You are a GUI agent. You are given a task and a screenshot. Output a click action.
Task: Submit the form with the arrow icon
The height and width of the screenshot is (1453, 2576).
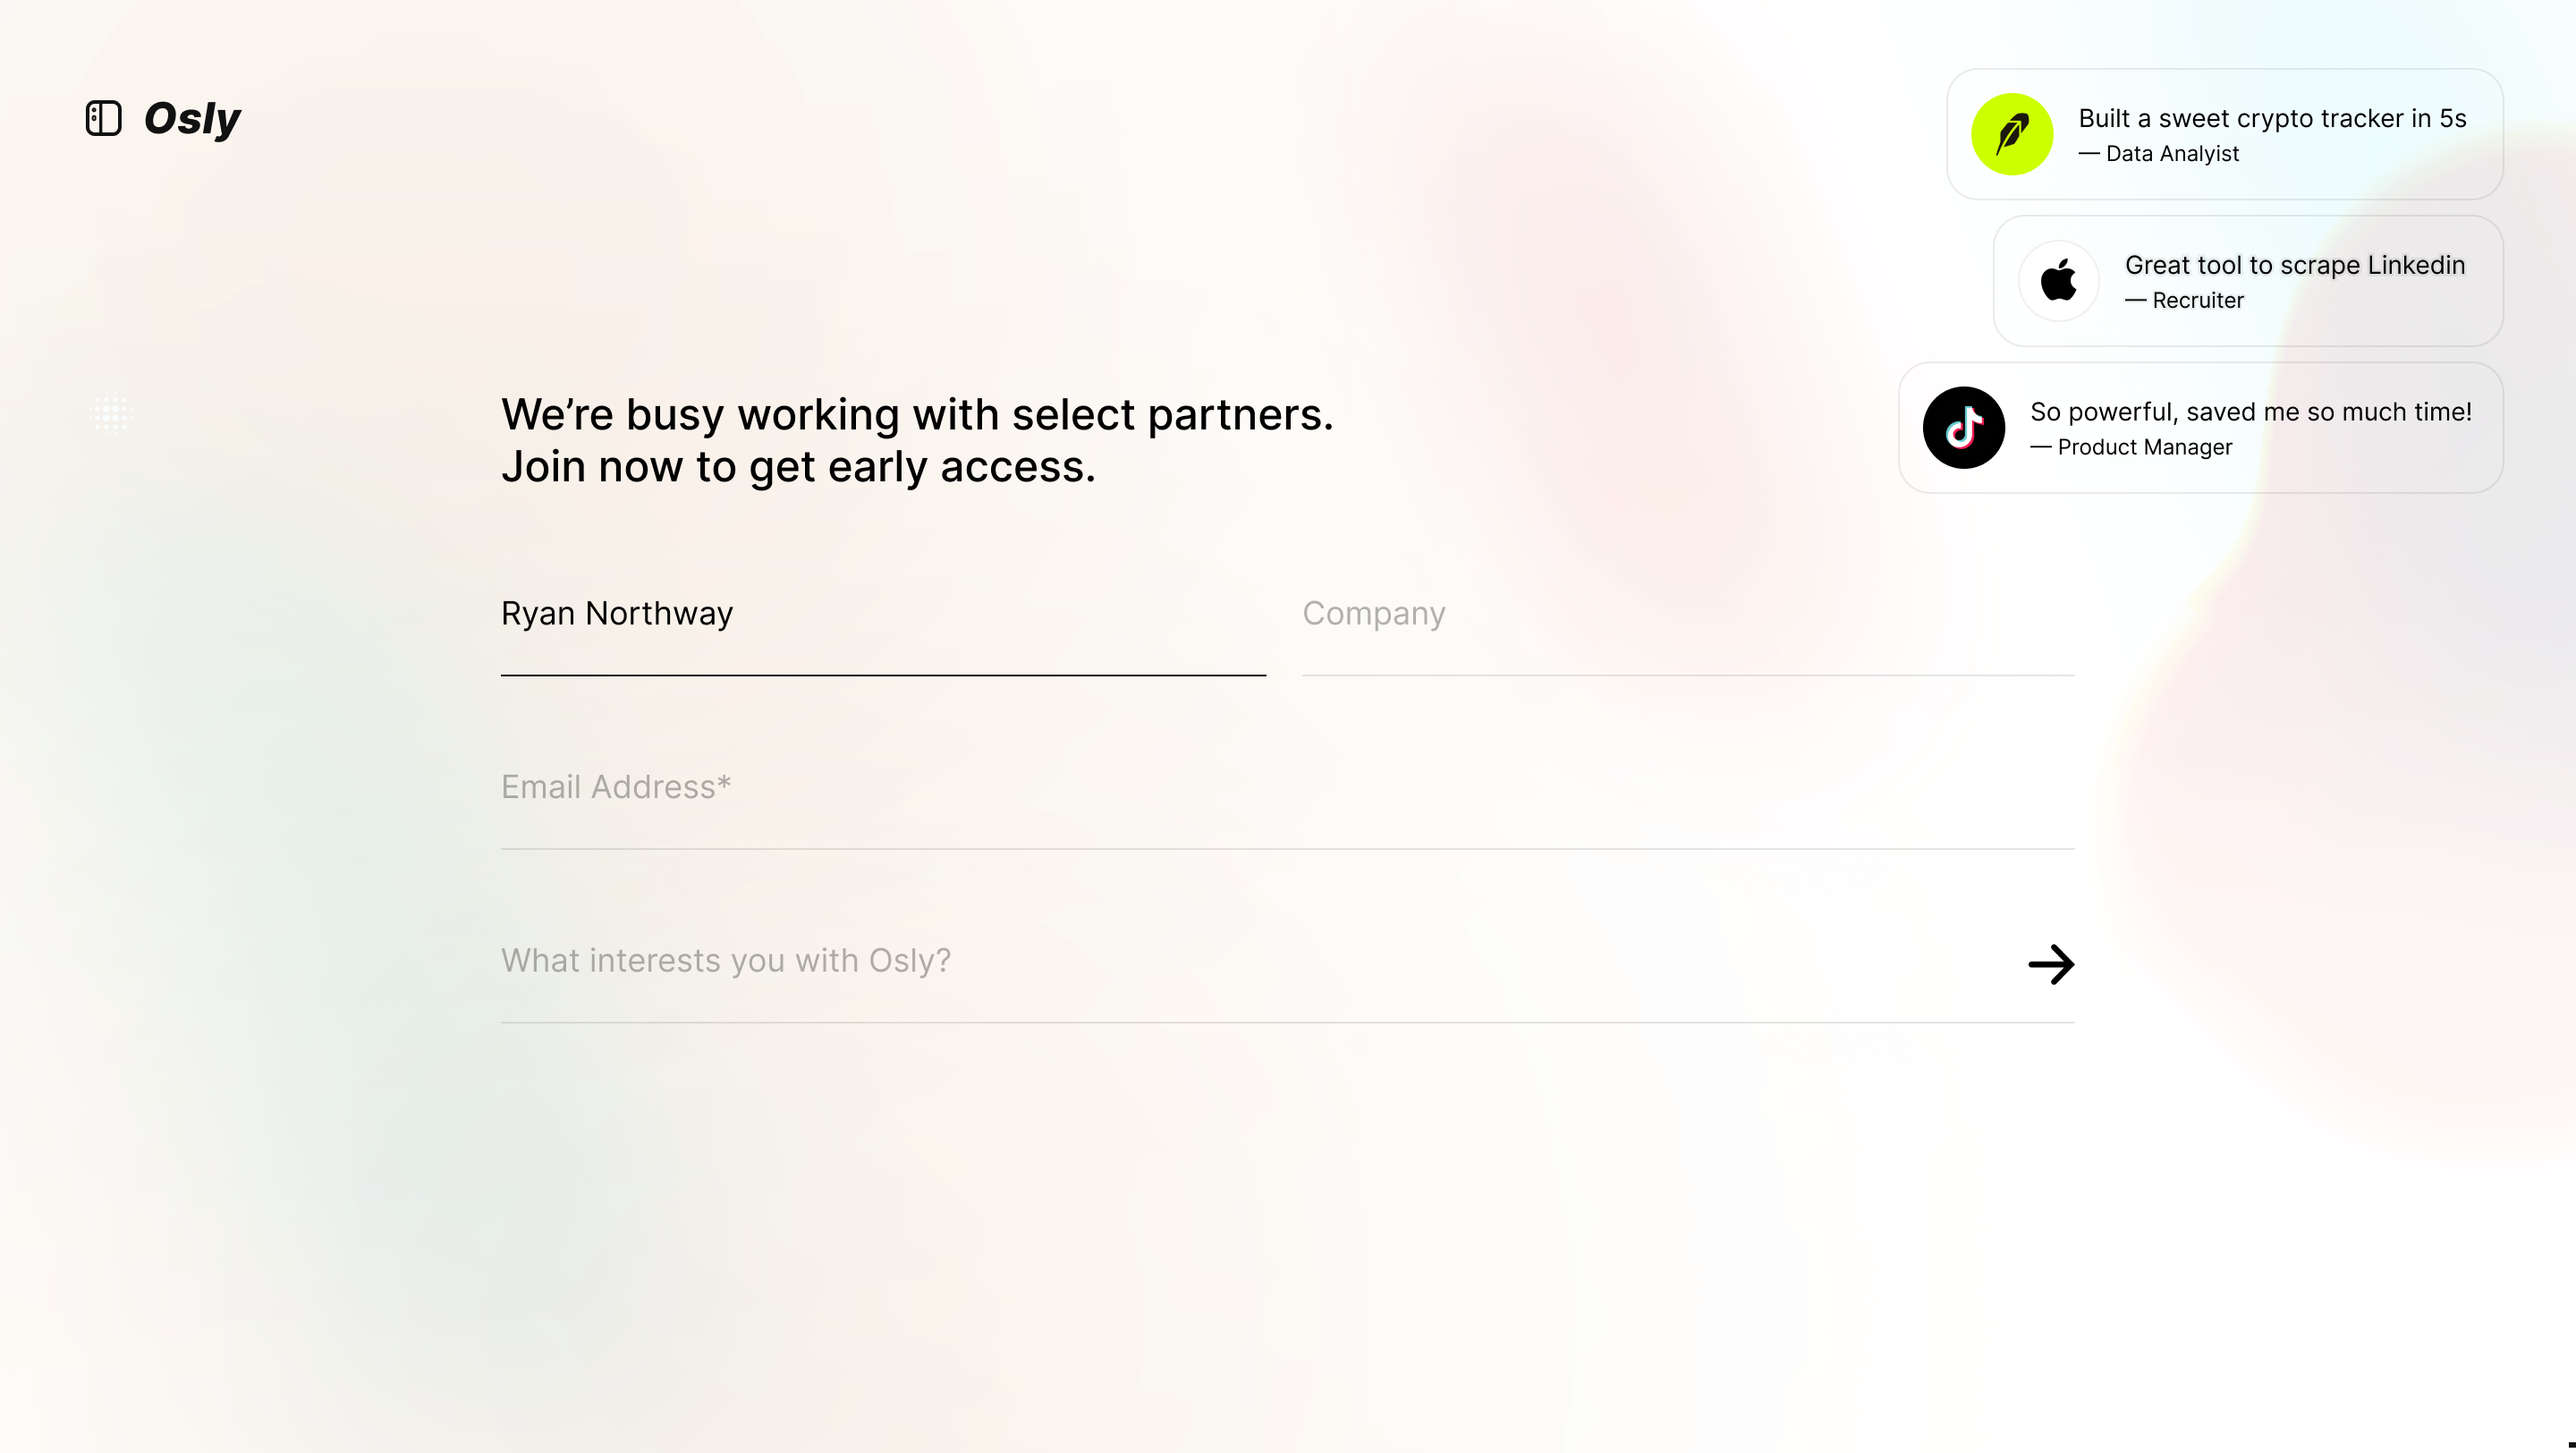(2051, 964)
